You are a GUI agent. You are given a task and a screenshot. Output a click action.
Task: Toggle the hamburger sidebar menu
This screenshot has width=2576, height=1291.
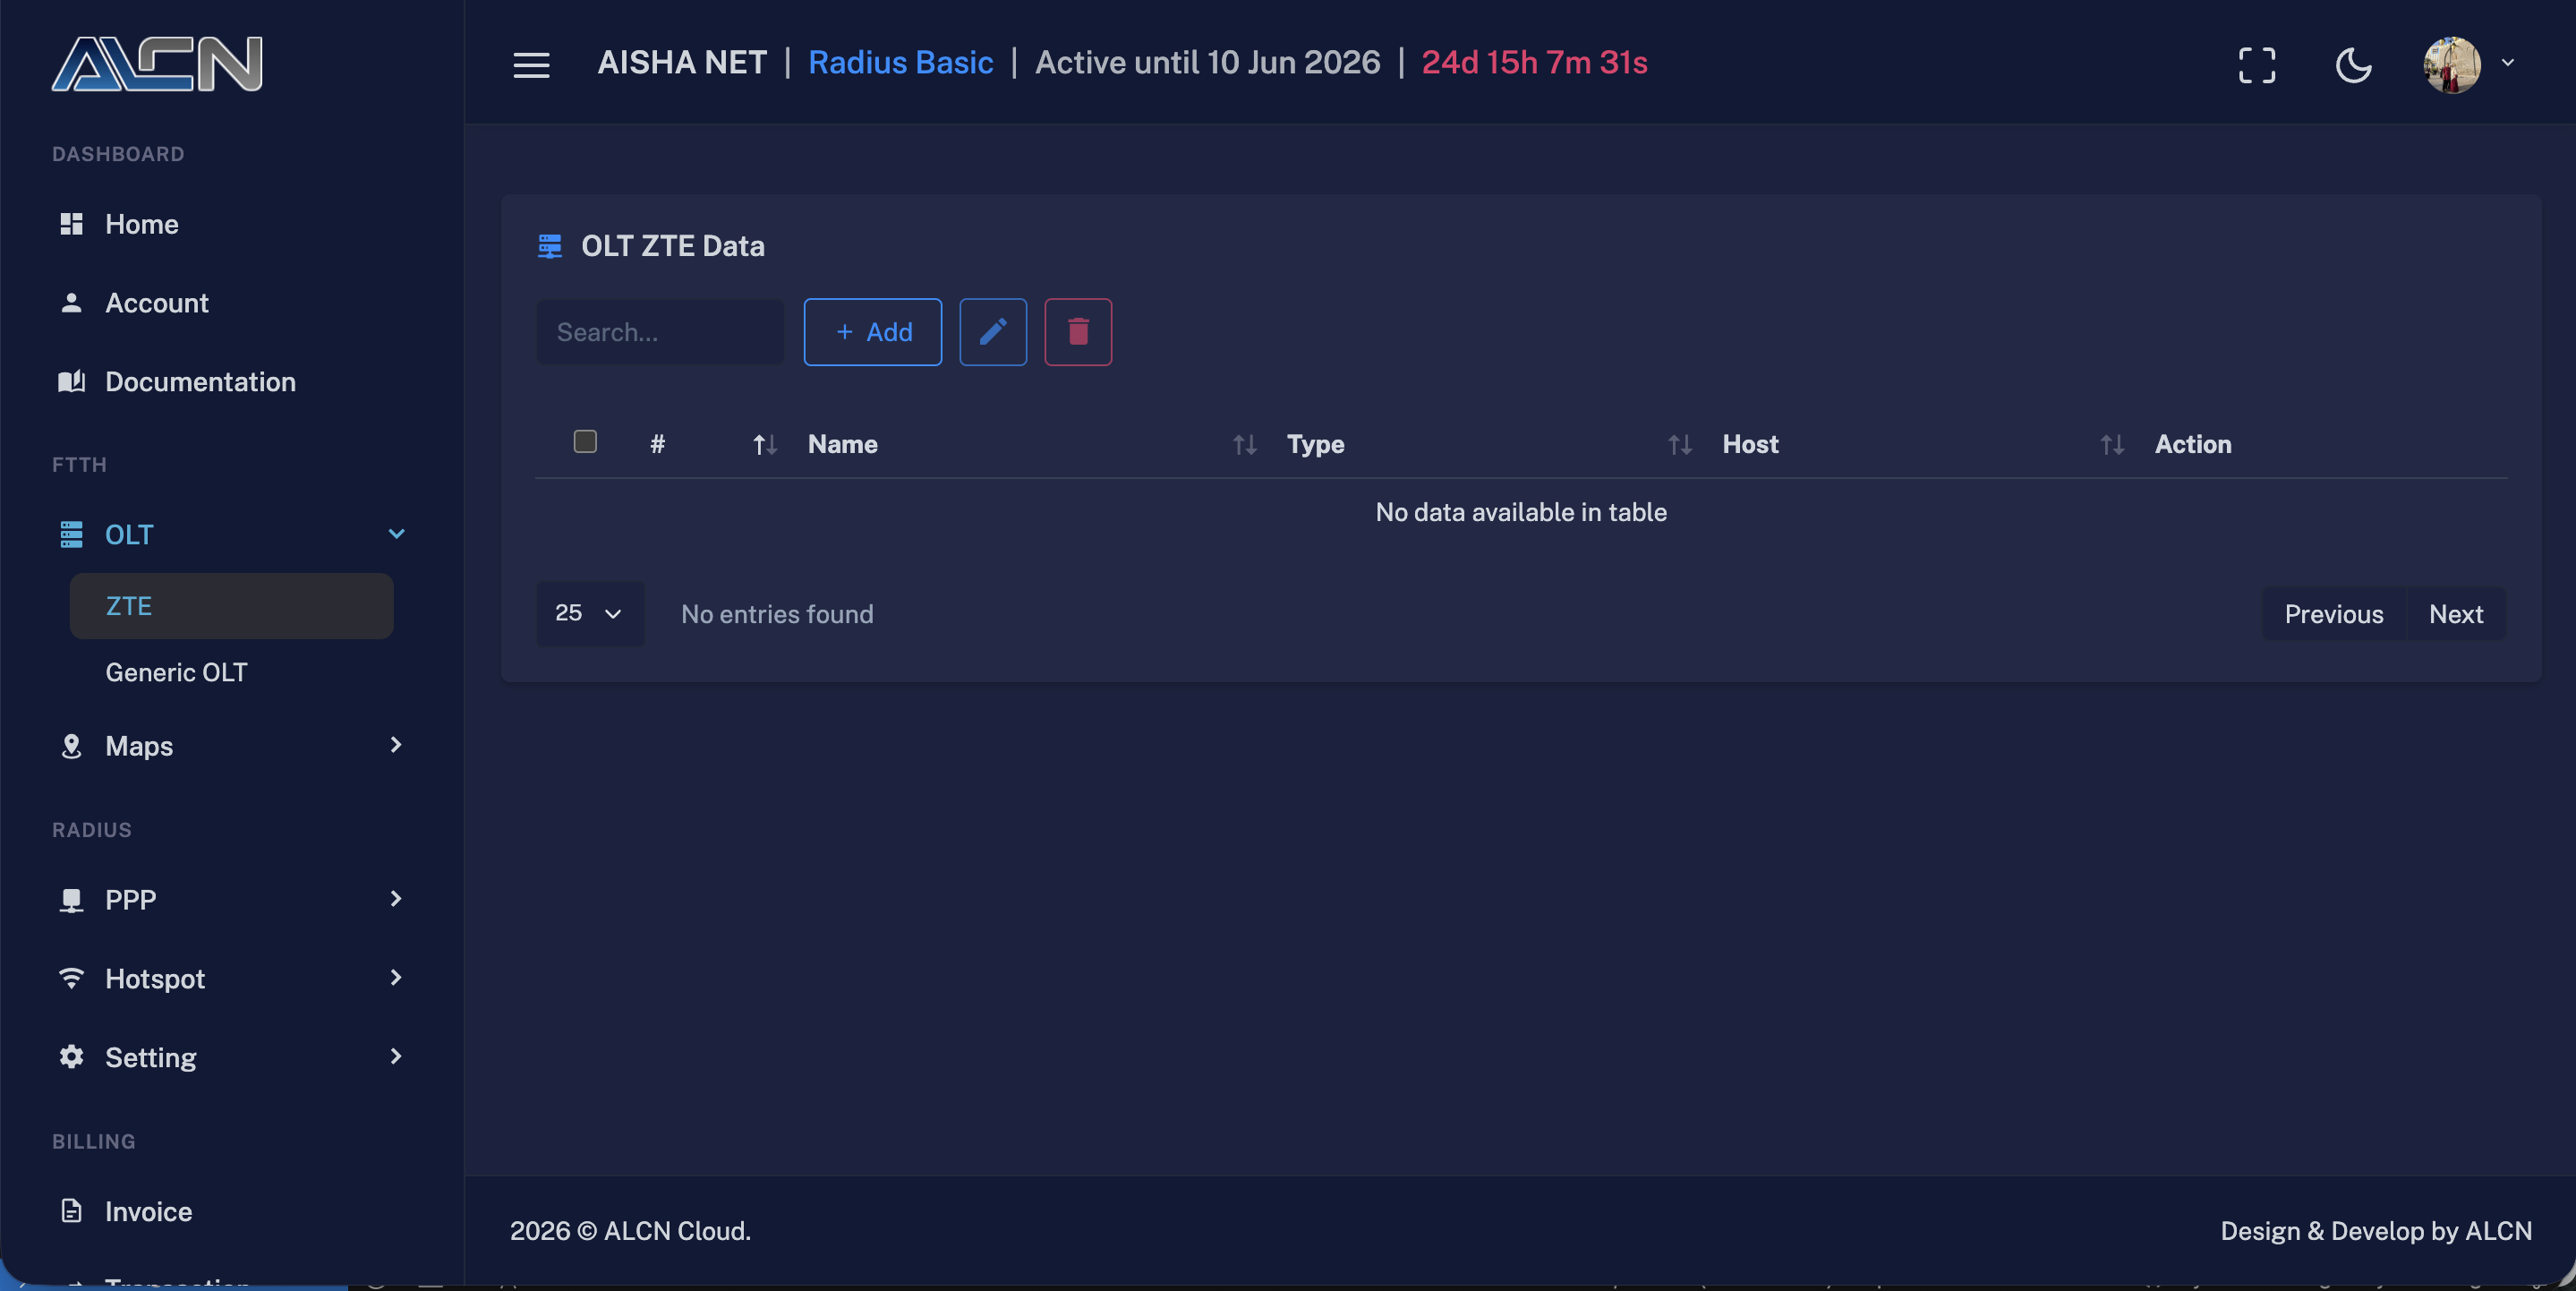click(531, 65)
